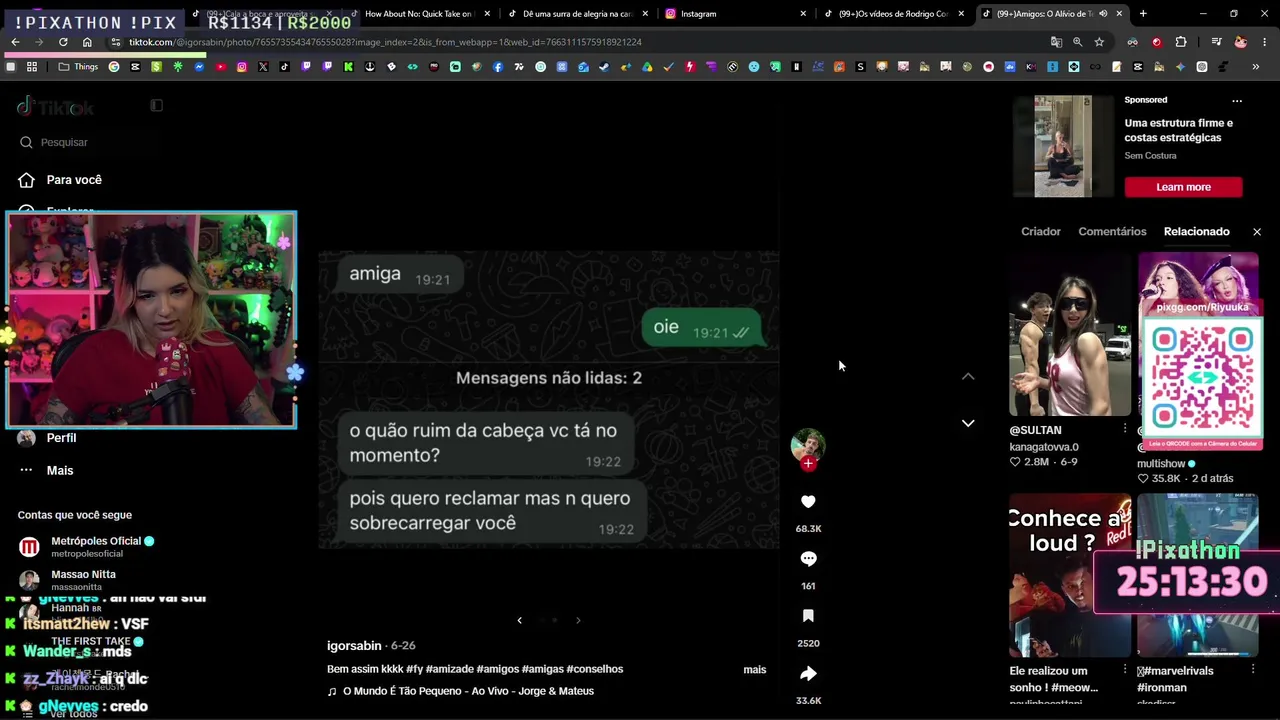This screenshot has height=720, width=1280.
Task: Open the Jorge & Mateus music track link
Action: tap(468, 691)
